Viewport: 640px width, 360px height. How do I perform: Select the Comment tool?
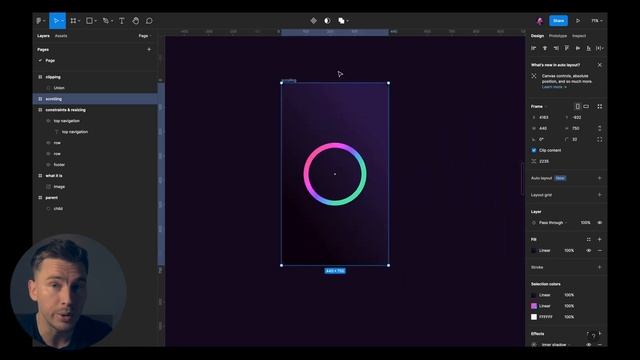click(x=149, y=21)
